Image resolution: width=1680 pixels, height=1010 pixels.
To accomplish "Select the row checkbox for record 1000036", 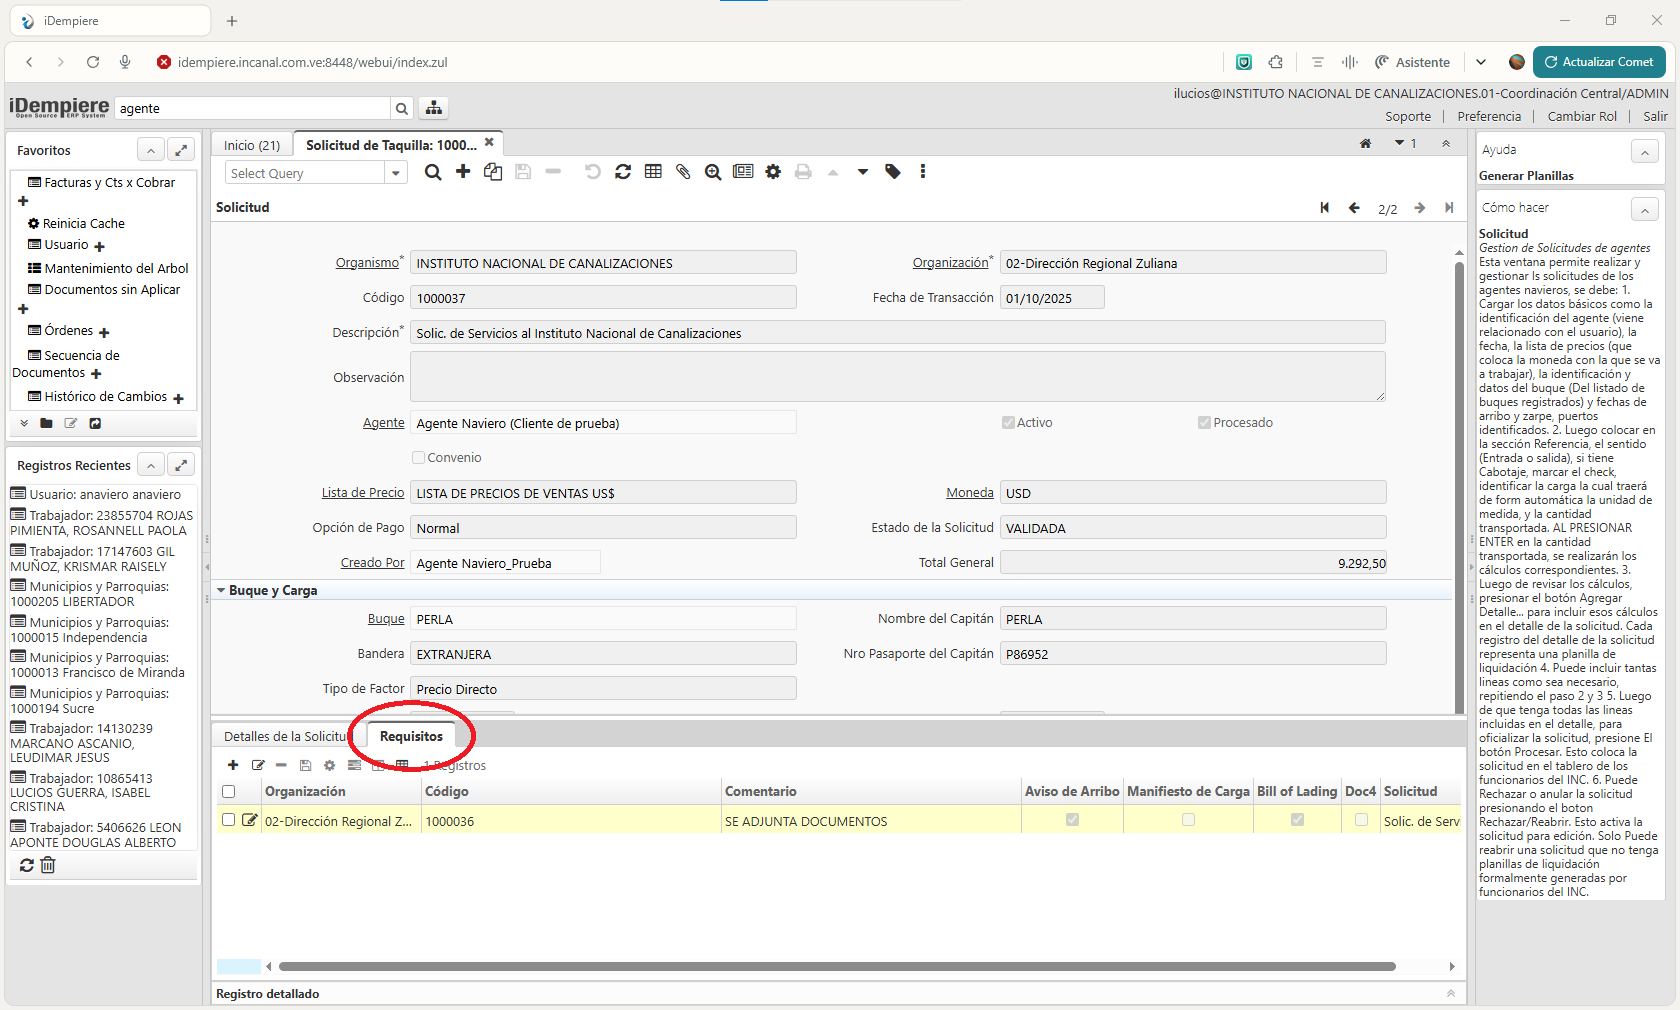I will tap(229, 820).
